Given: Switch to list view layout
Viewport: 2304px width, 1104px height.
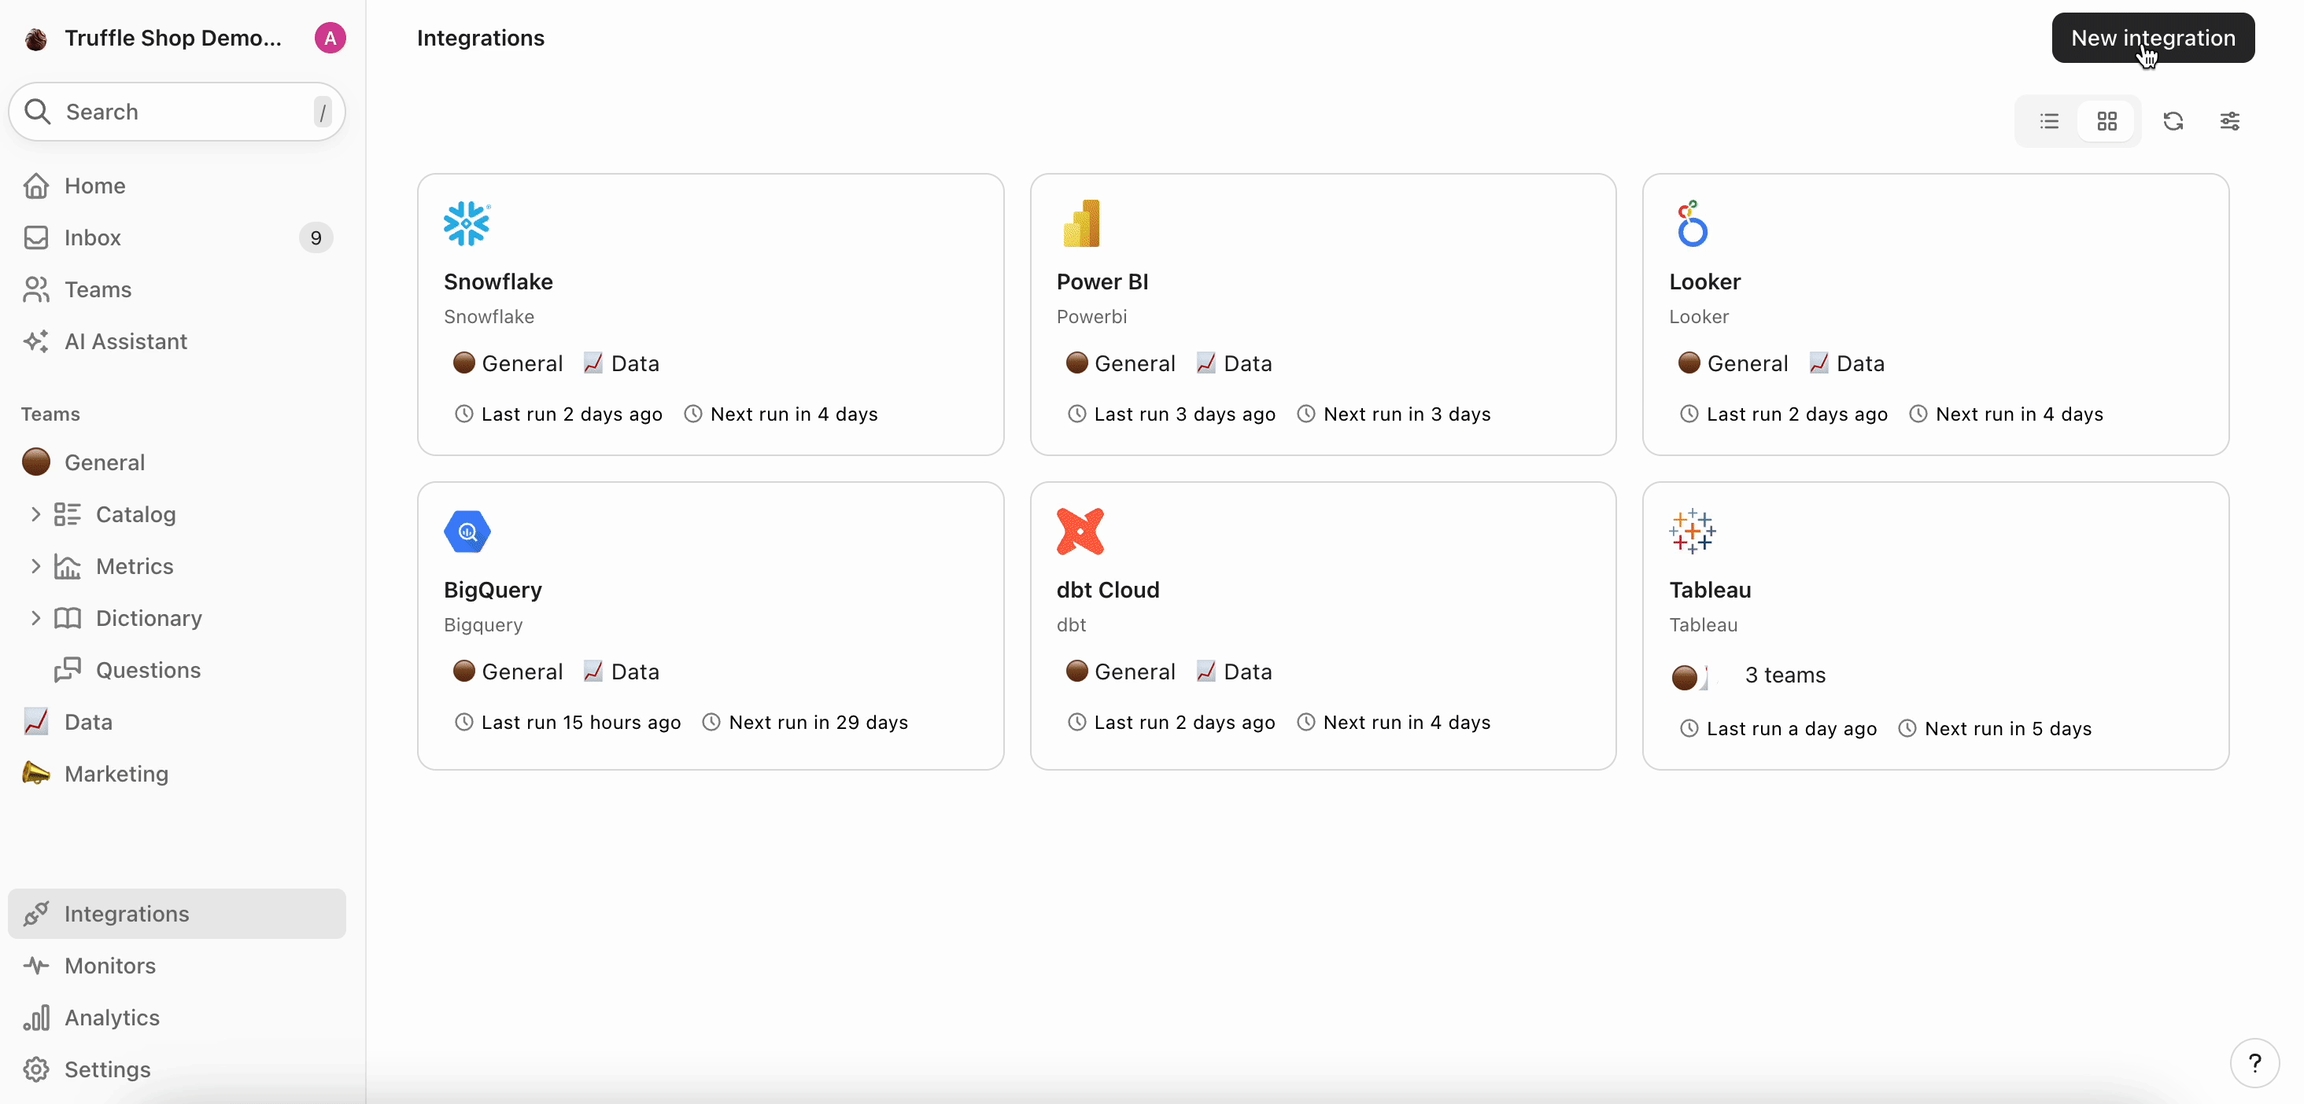Looking at the screenshot, I should tap(2049, 121).
